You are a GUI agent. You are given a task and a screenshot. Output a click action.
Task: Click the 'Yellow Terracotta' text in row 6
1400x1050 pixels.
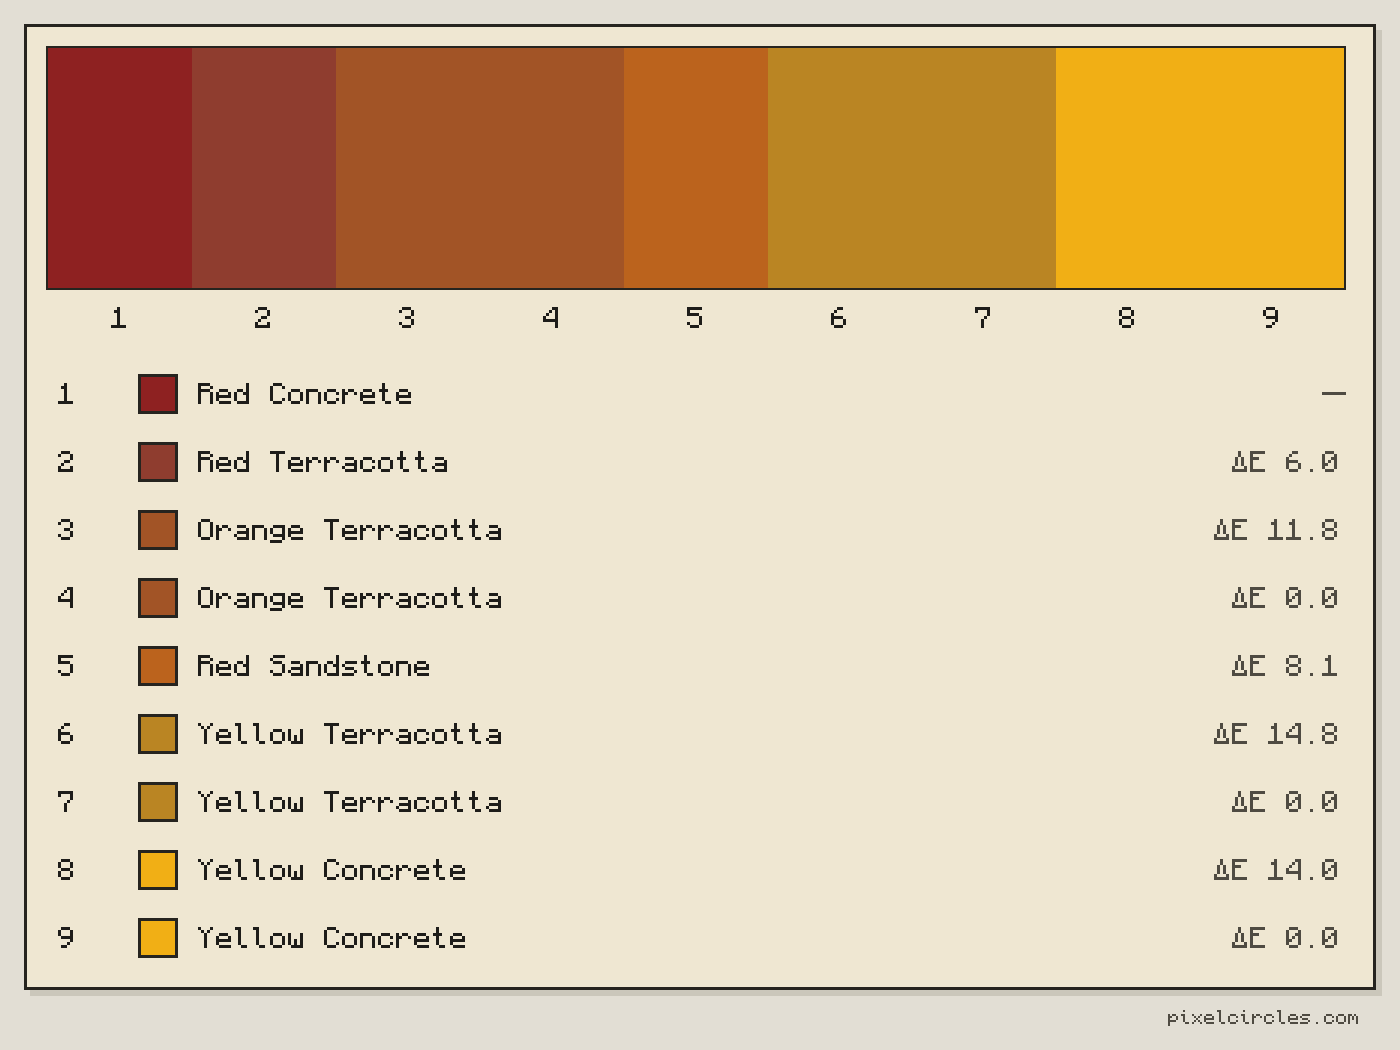pos(349,734)
